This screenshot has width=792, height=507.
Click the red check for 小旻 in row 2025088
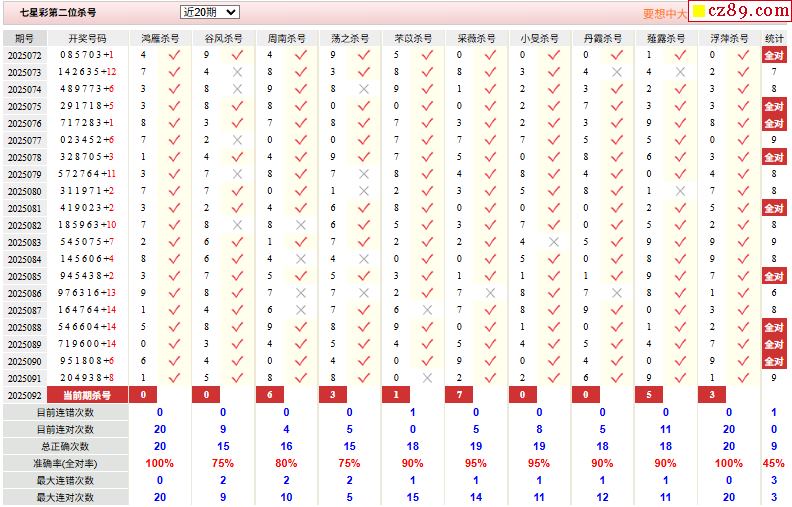pos(554,327)
